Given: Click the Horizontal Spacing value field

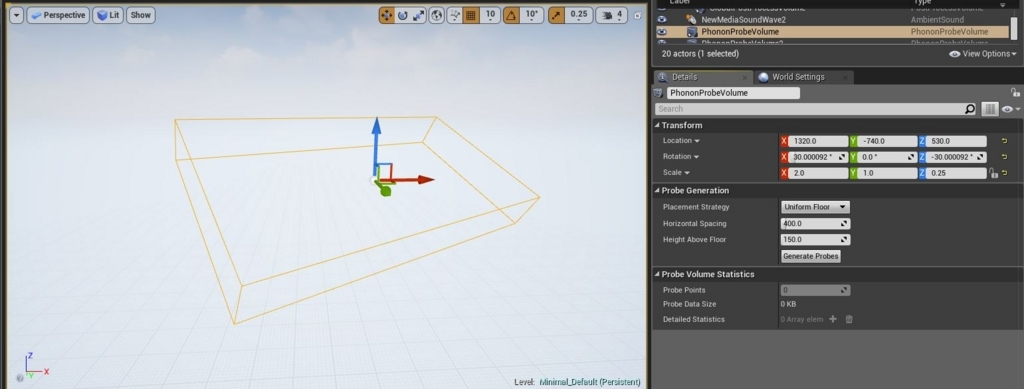Looking at the screenshot, I should pyautogui.click(x=815, y=223).
